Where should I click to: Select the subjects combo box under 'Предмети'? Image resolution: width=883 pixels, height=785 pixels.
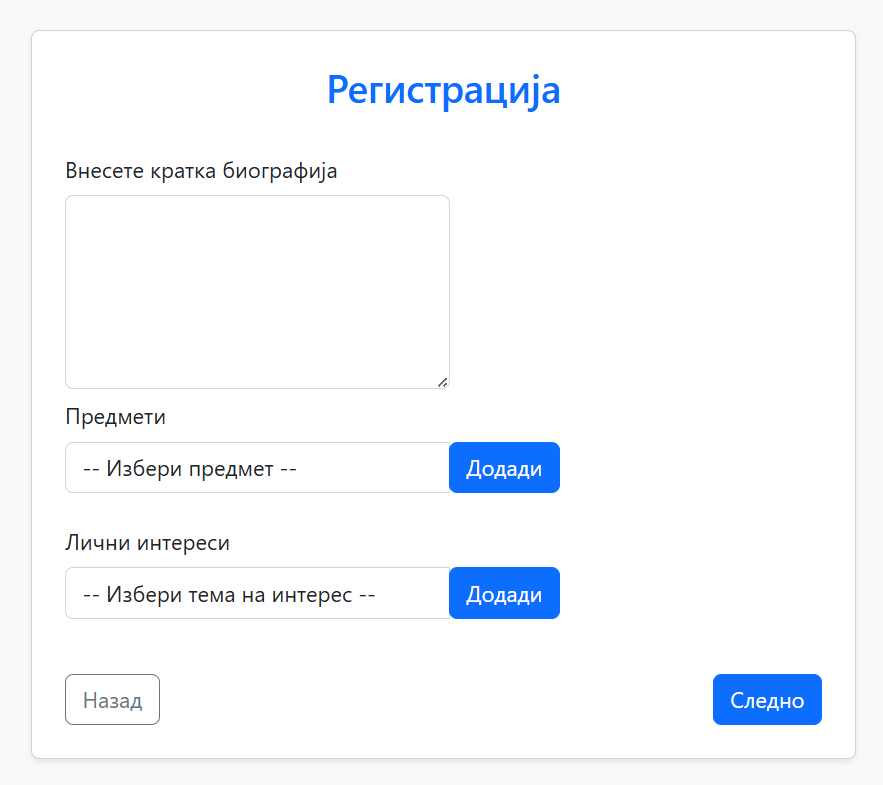pyautogui.click(x=257, y=468)
